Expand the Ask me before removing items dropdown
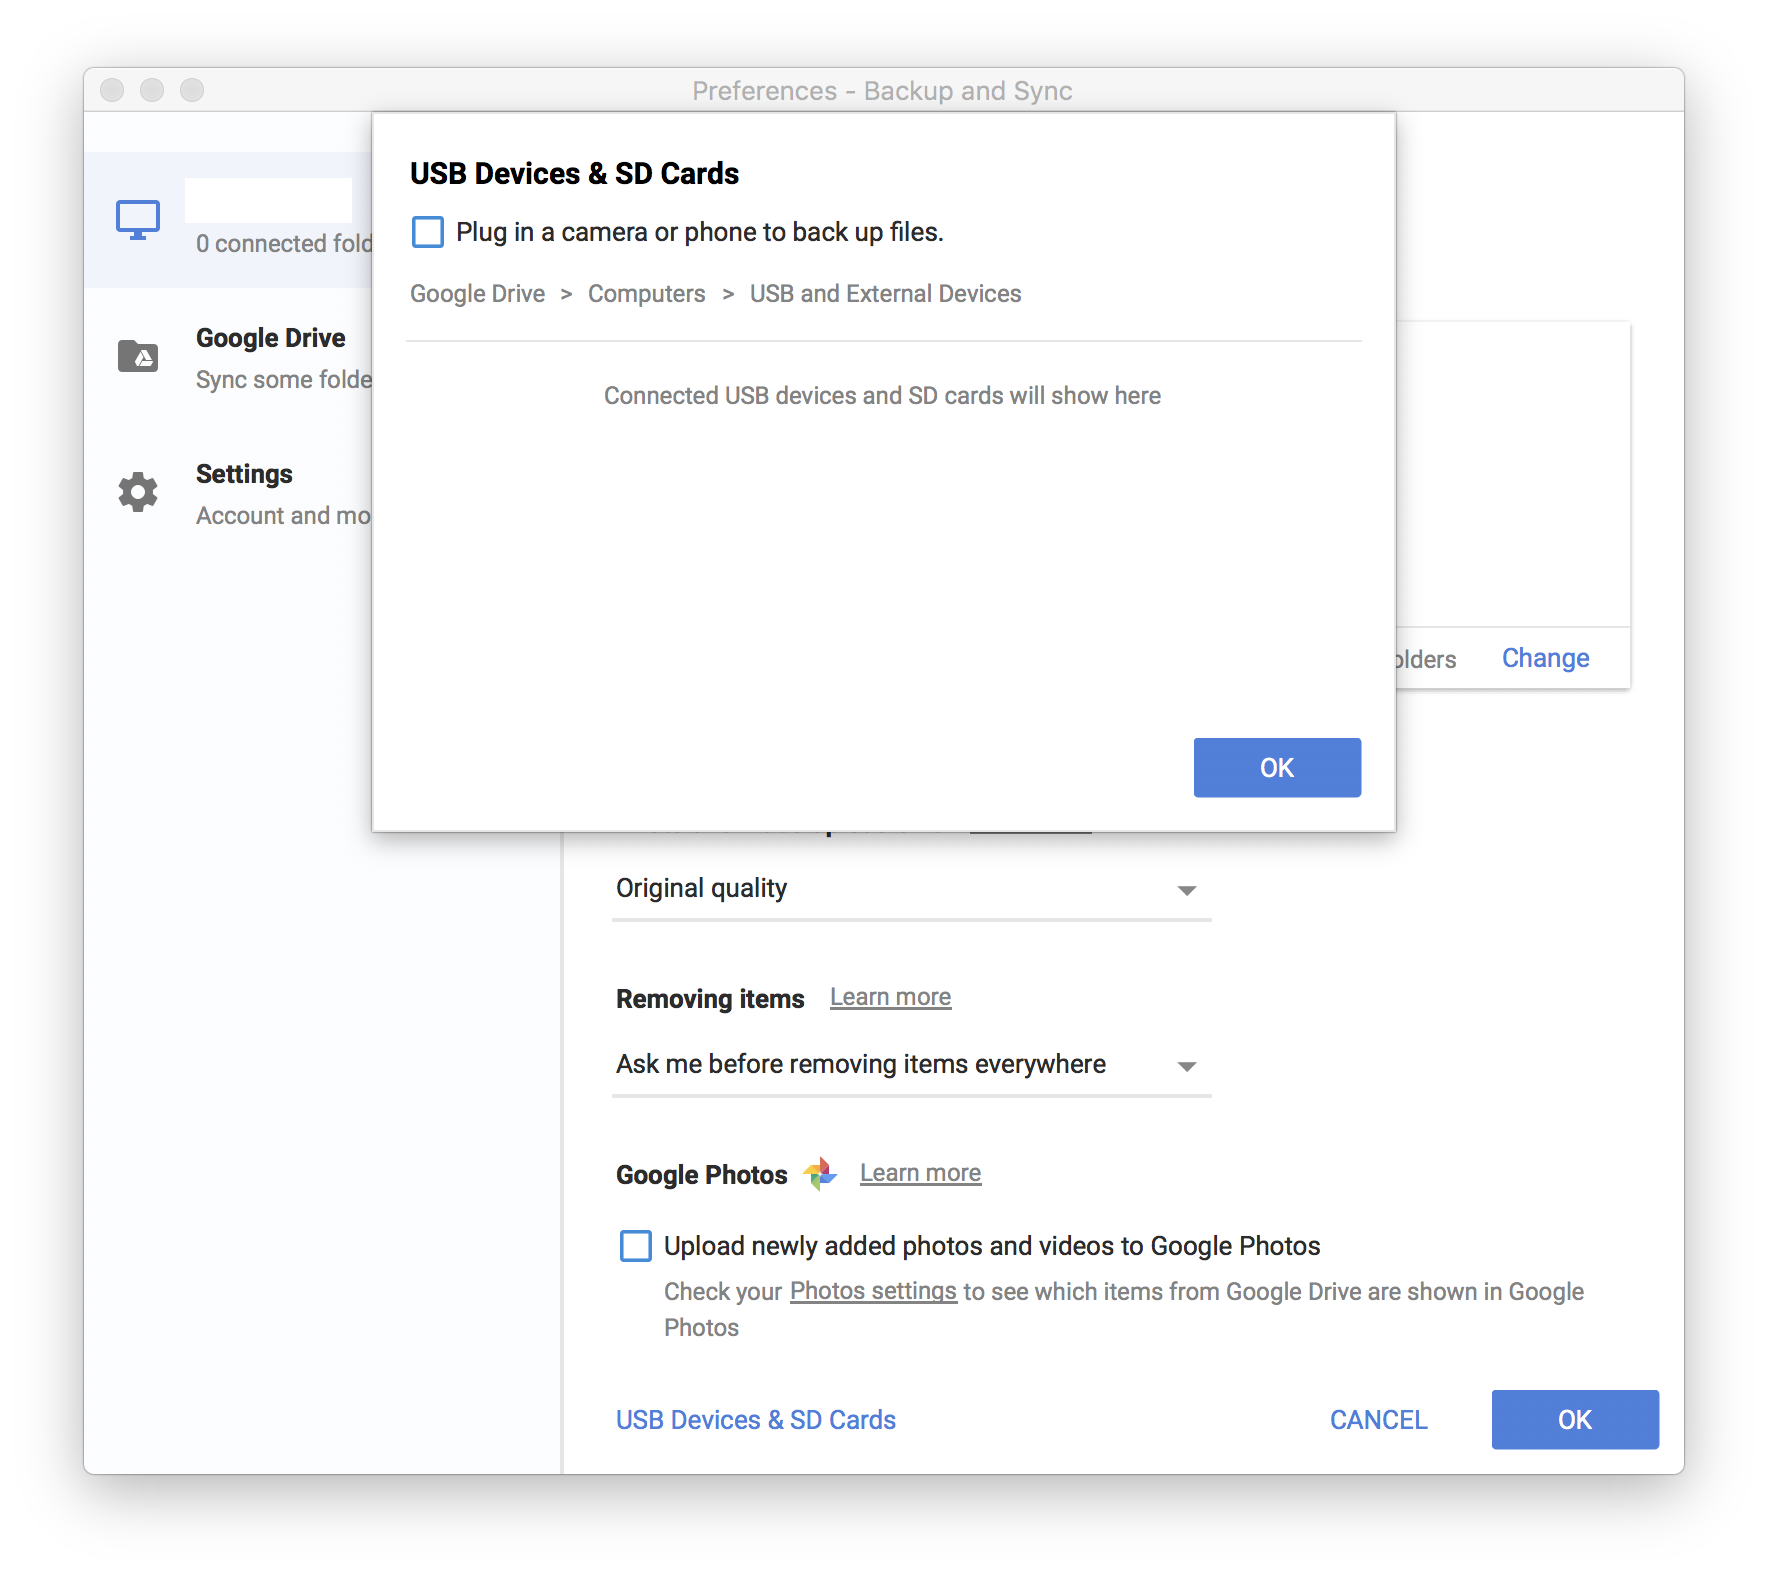The height and width of the screenshot is (1574, 1768). (911, 1065)
